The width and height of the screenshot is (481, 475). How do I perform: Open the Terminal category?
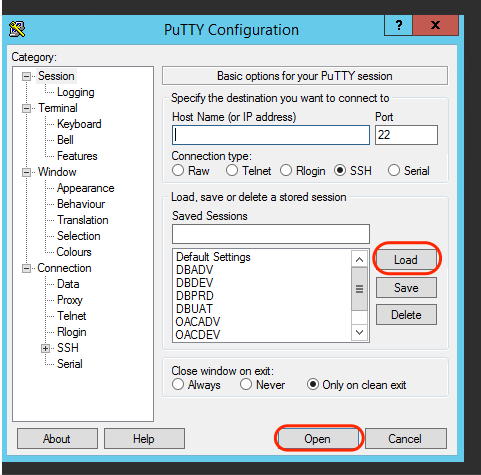58,108
